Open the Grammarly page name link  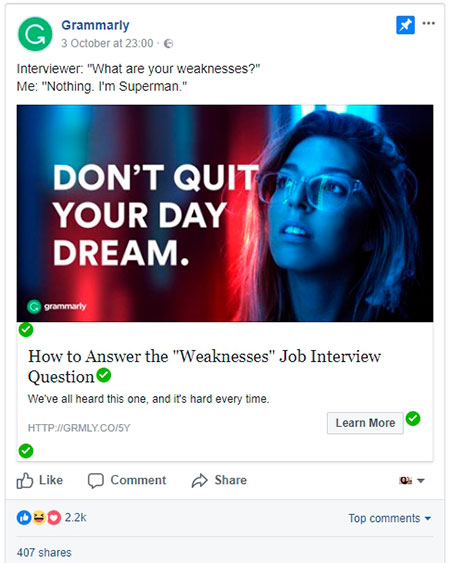pyautogui.click(x=95, y=25)
